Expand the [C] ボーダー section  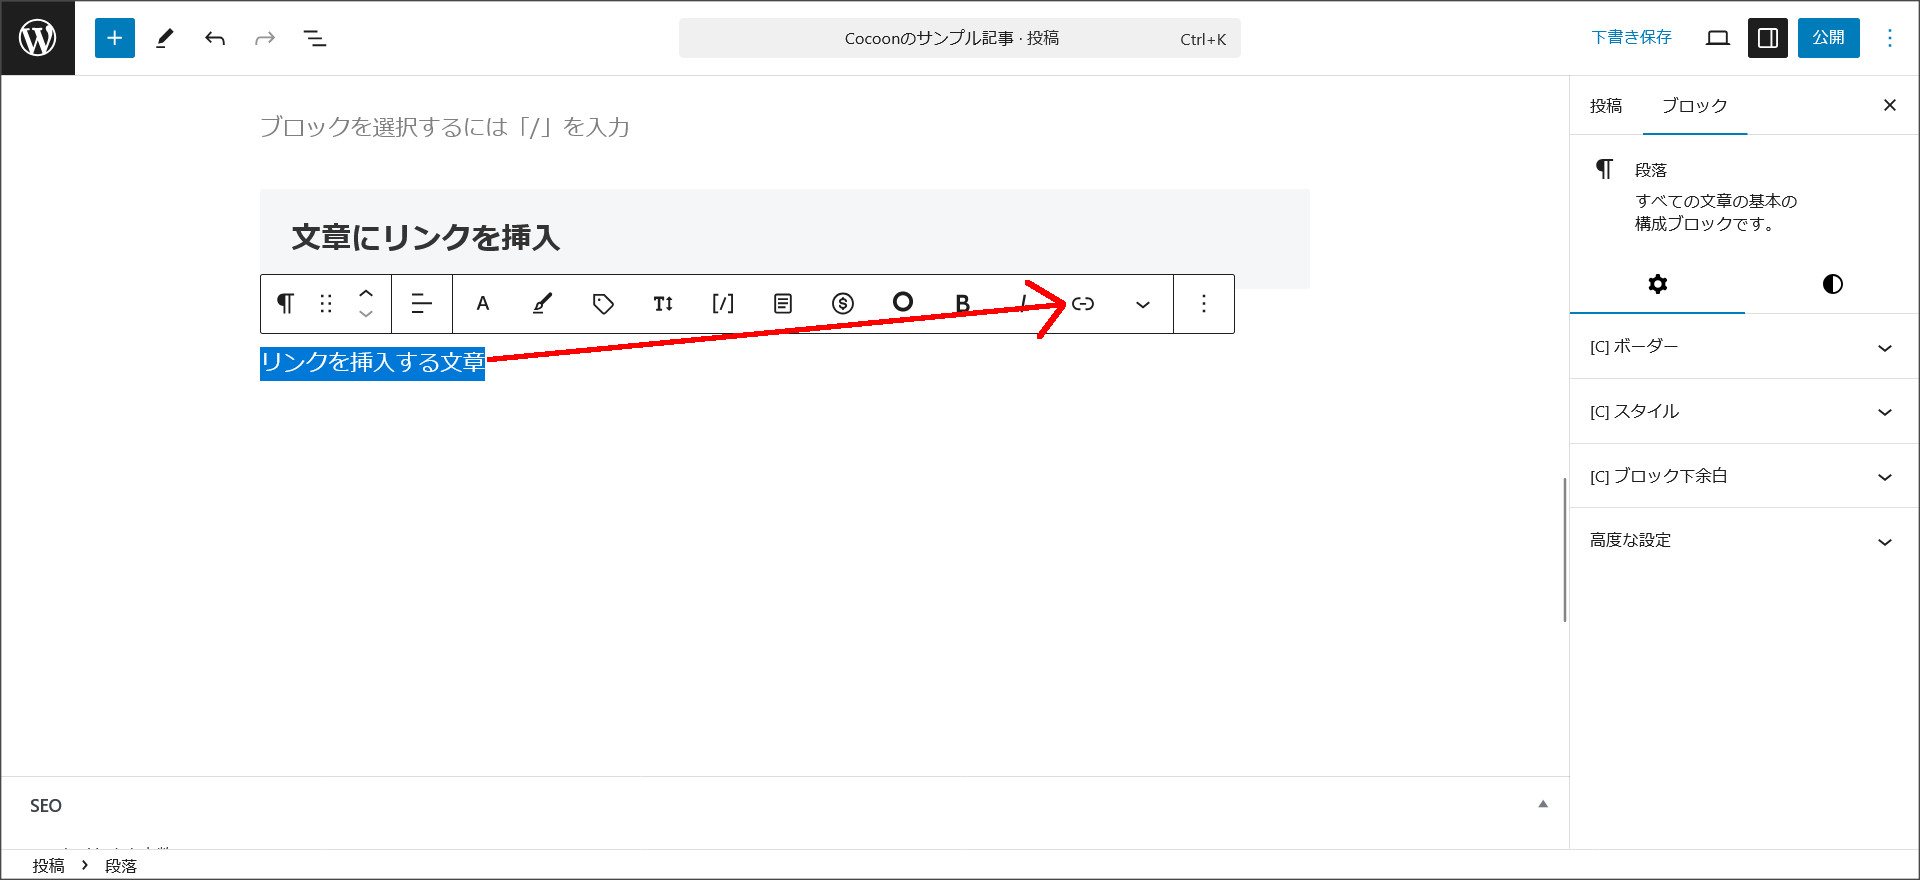tap(1740, 347)
